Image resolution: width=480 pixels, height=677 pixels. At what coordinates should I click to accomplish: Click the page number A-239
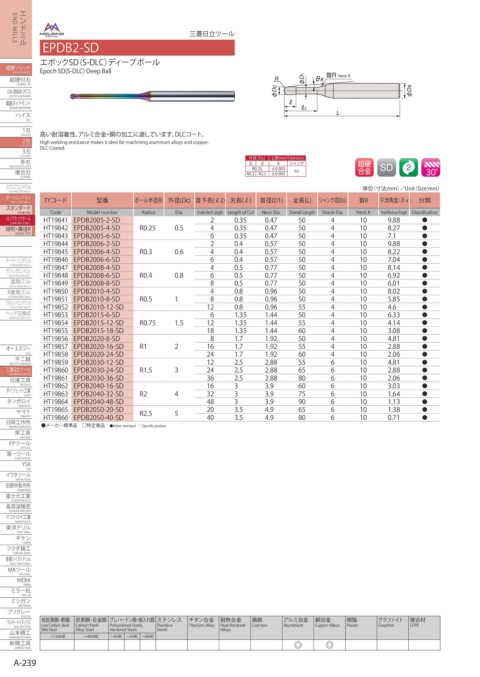[25, 663]
